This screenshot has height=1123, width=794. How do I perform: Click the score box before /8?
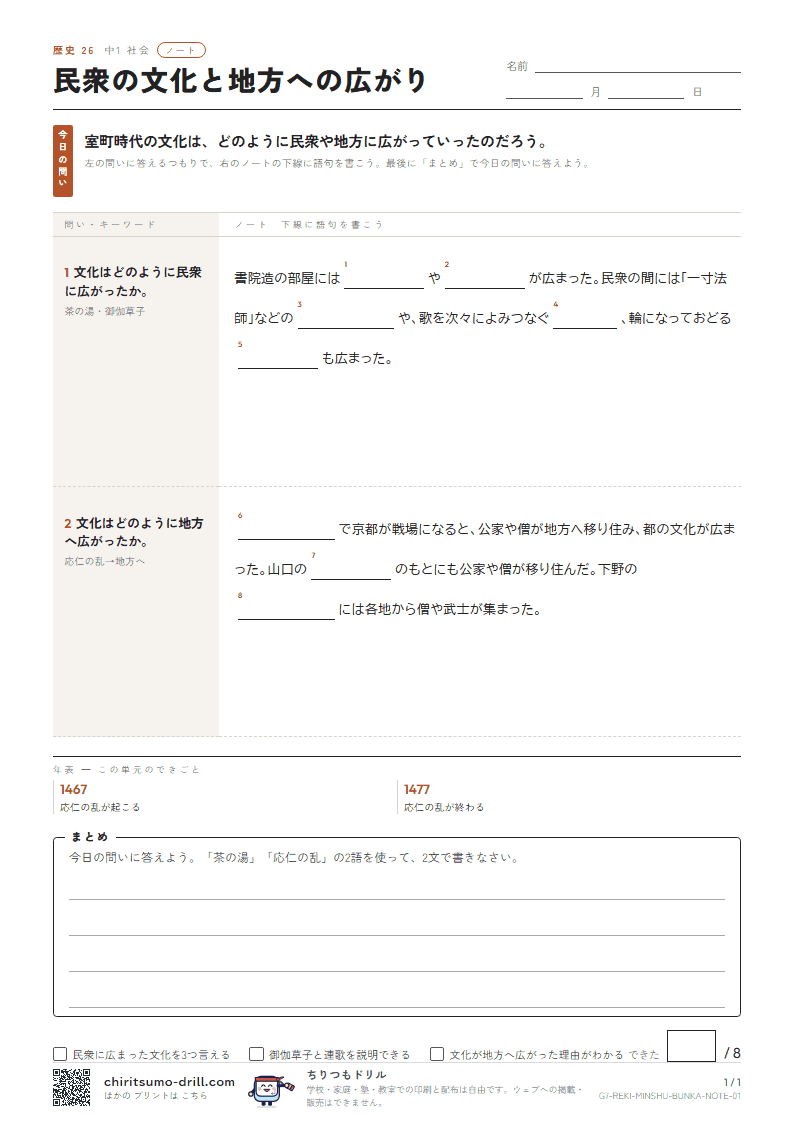tap(691, 1046)
